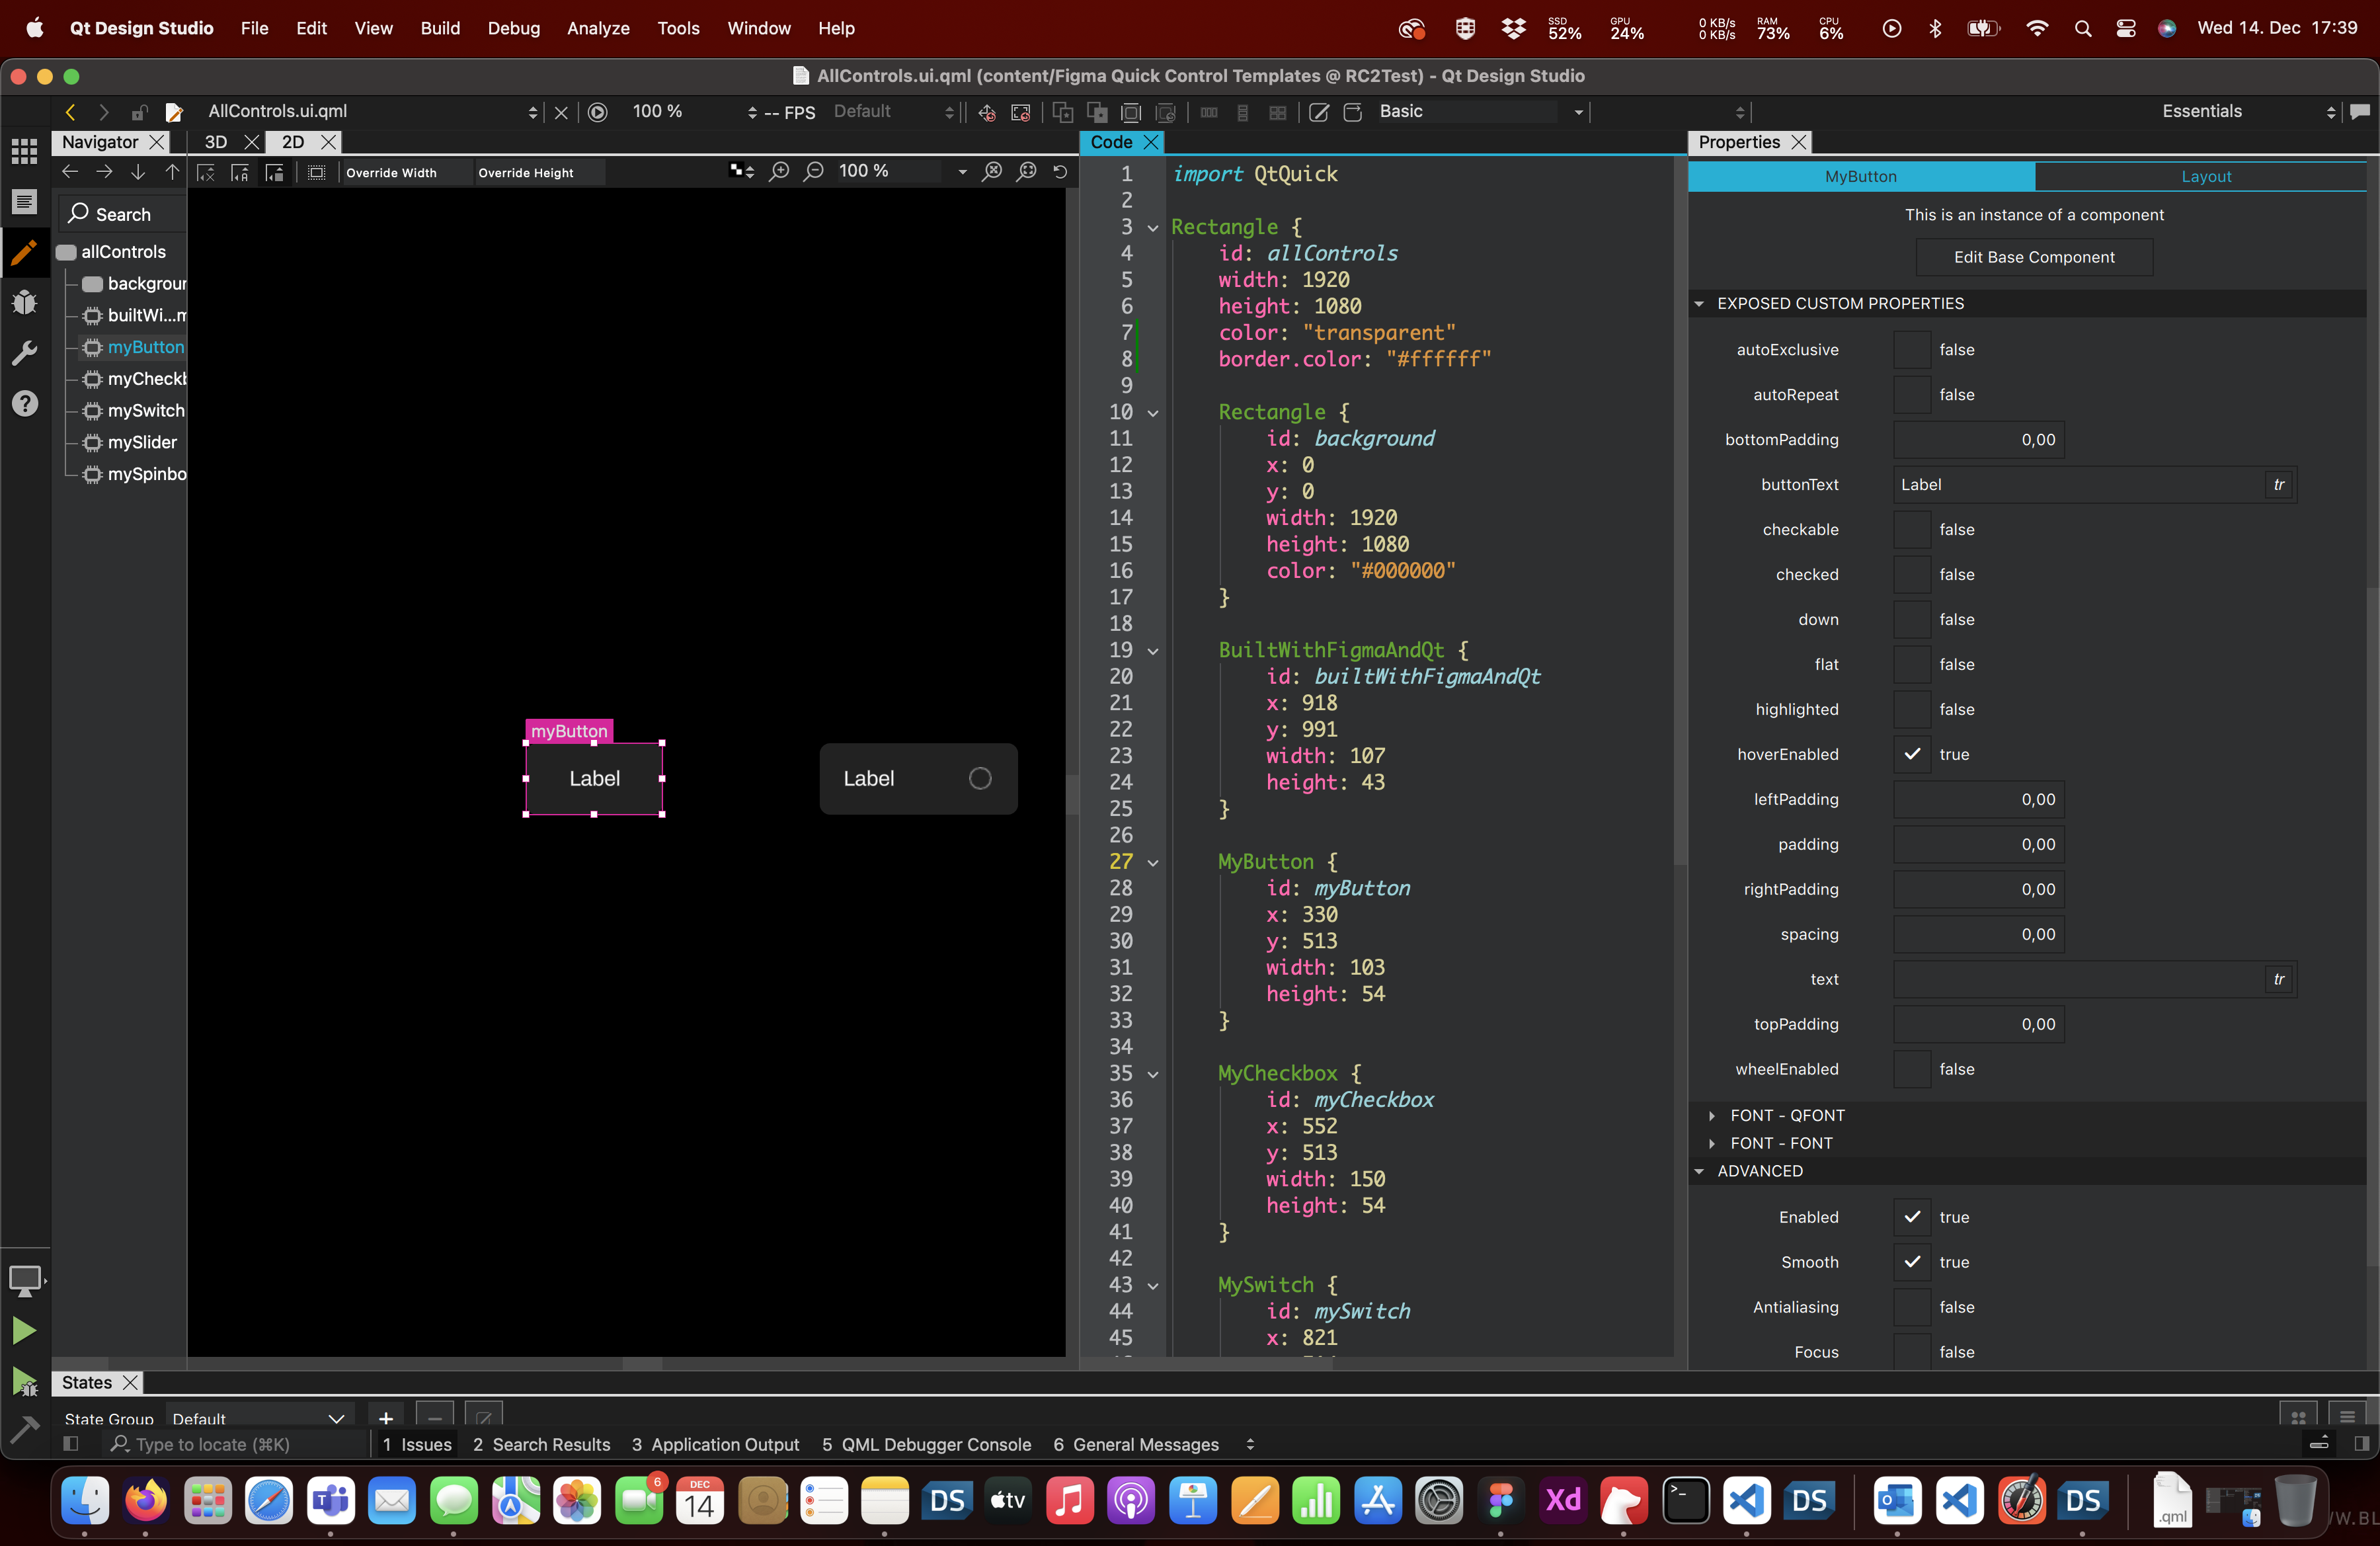The height and width of the screenshot is (1546, 2380).
Task: Open General Messages pane
Action: pos(1136,1445)
